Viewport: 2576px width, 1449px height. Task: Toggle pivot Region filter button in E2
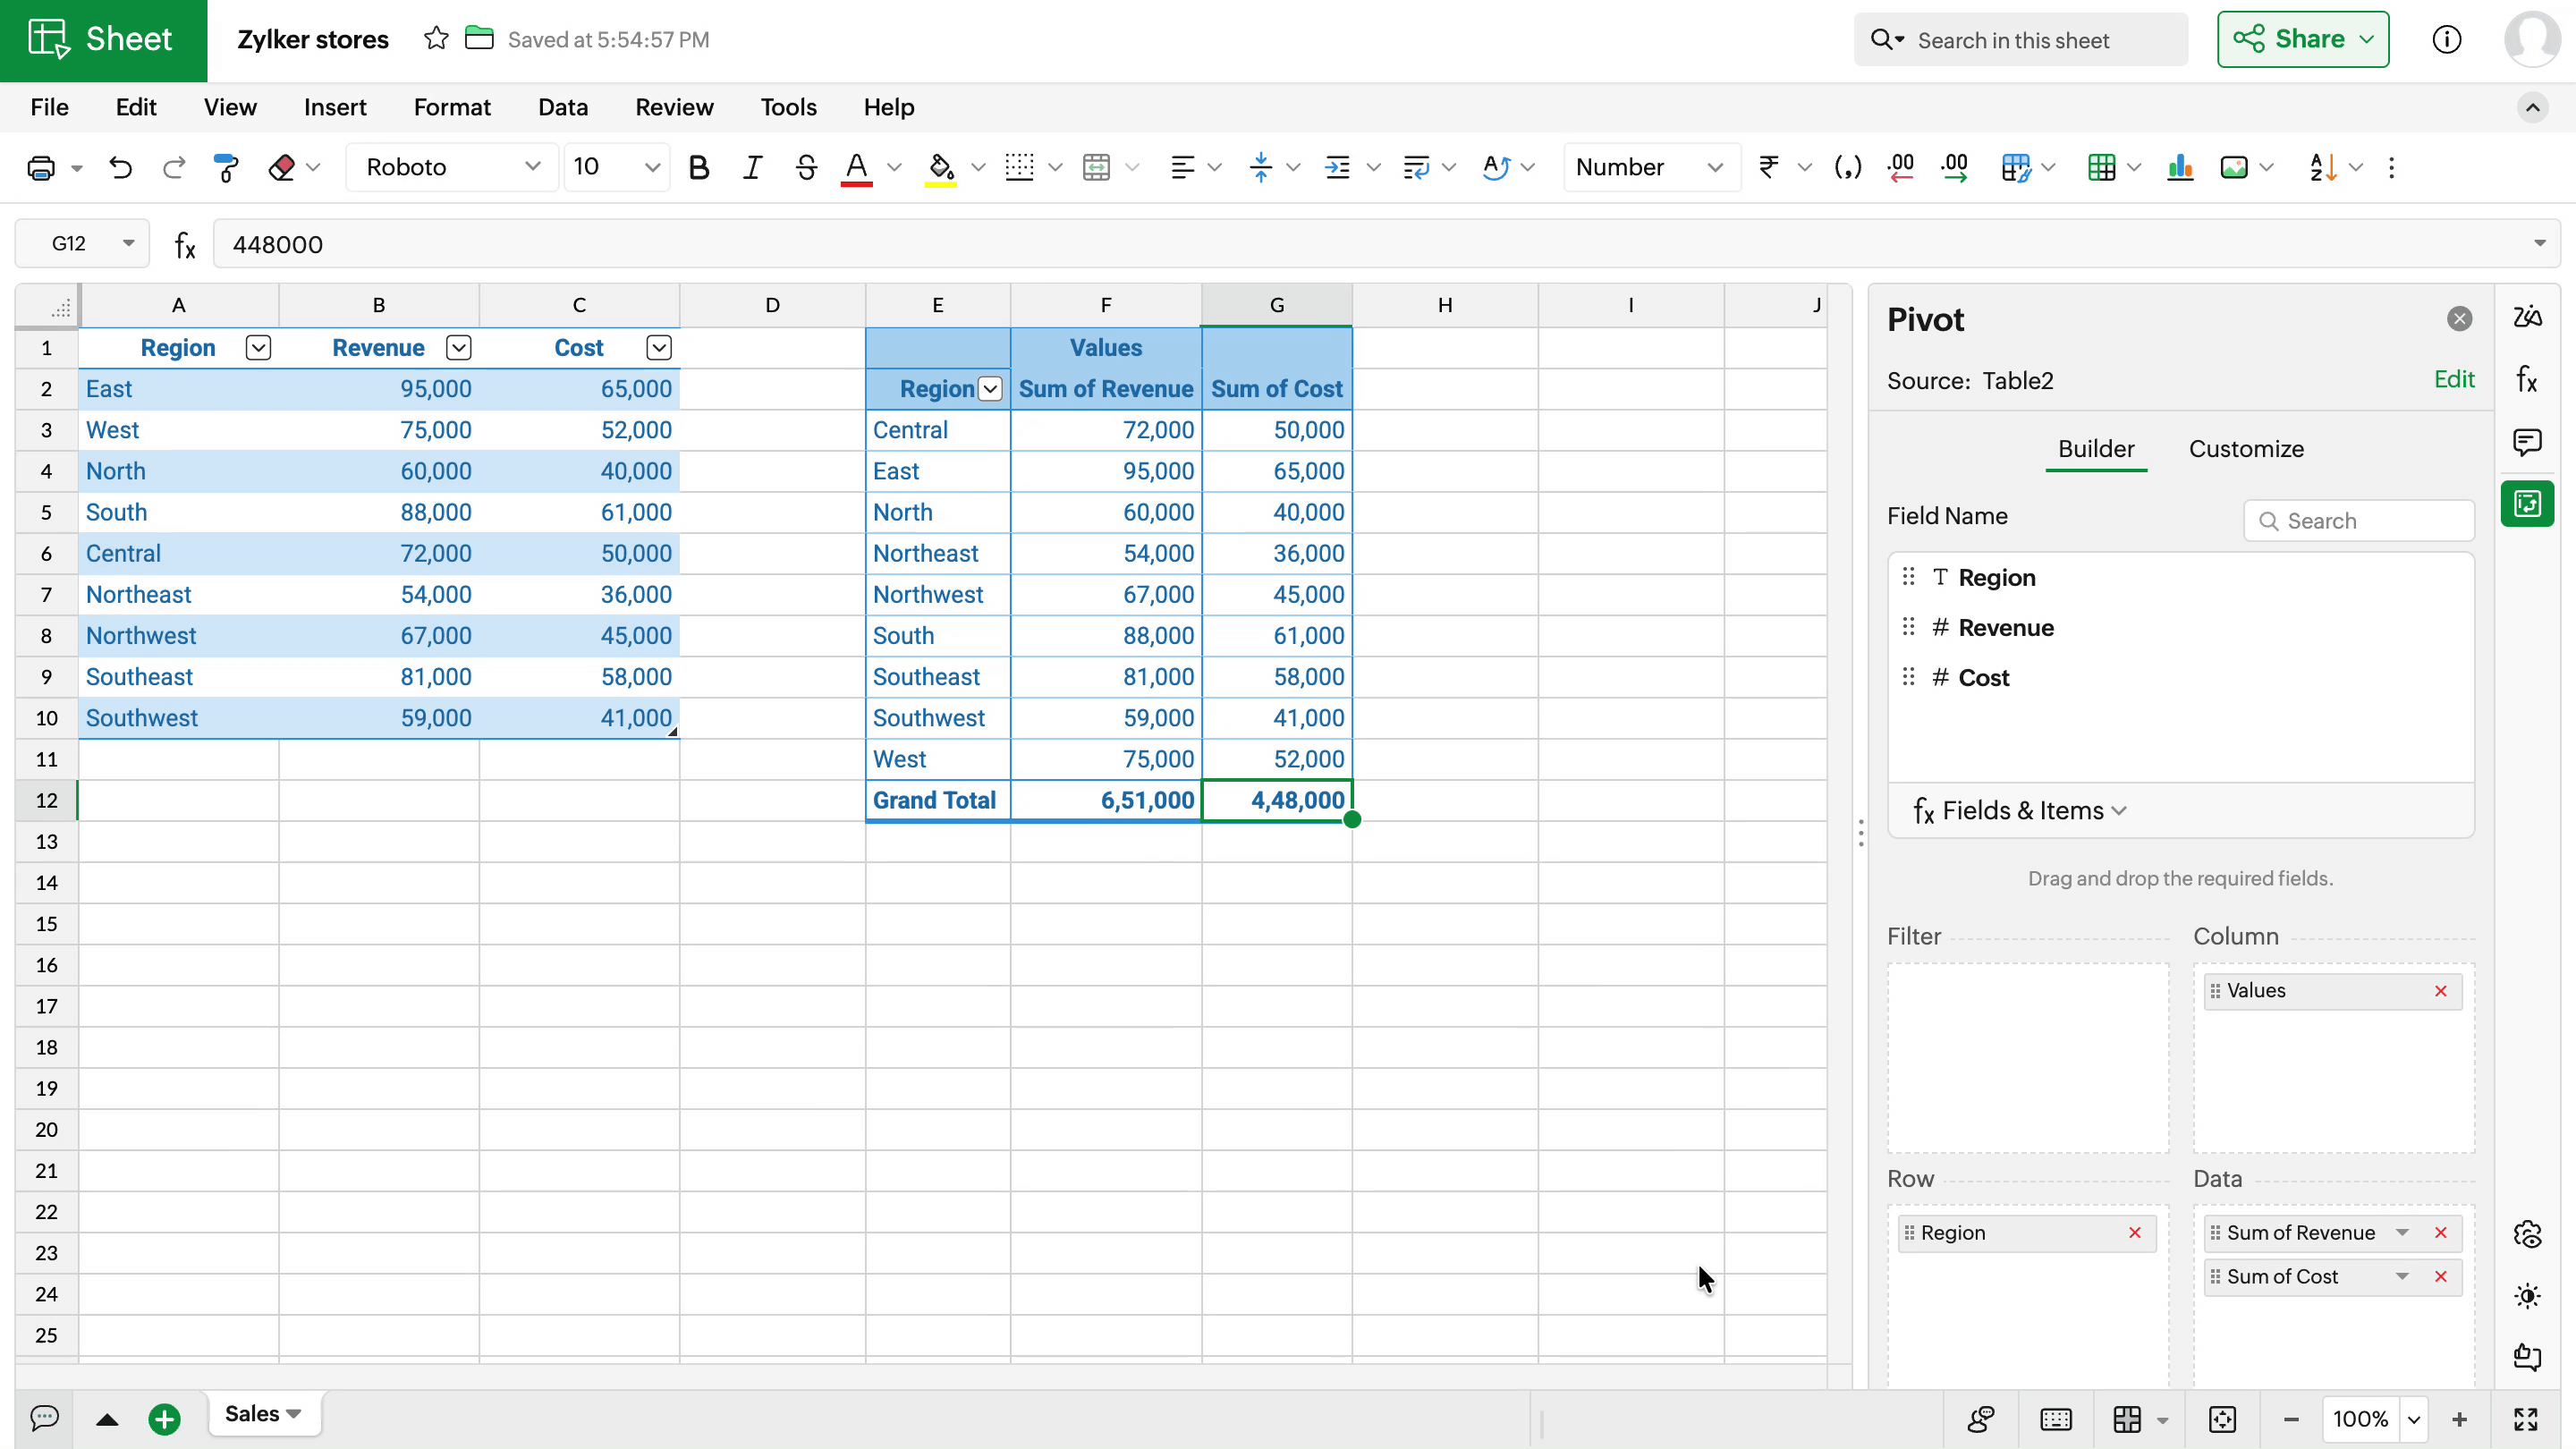tap(990, 389)
